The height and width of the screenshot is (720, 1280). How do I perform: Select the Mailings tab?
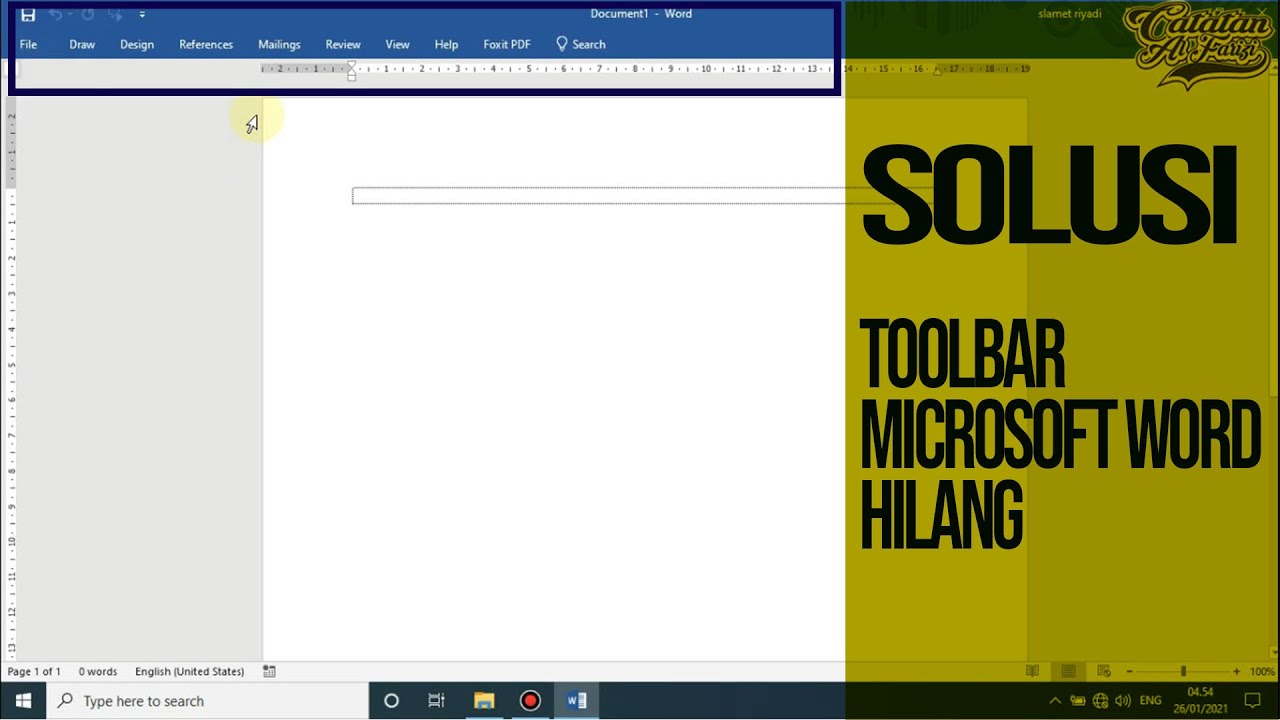[279, 44]
